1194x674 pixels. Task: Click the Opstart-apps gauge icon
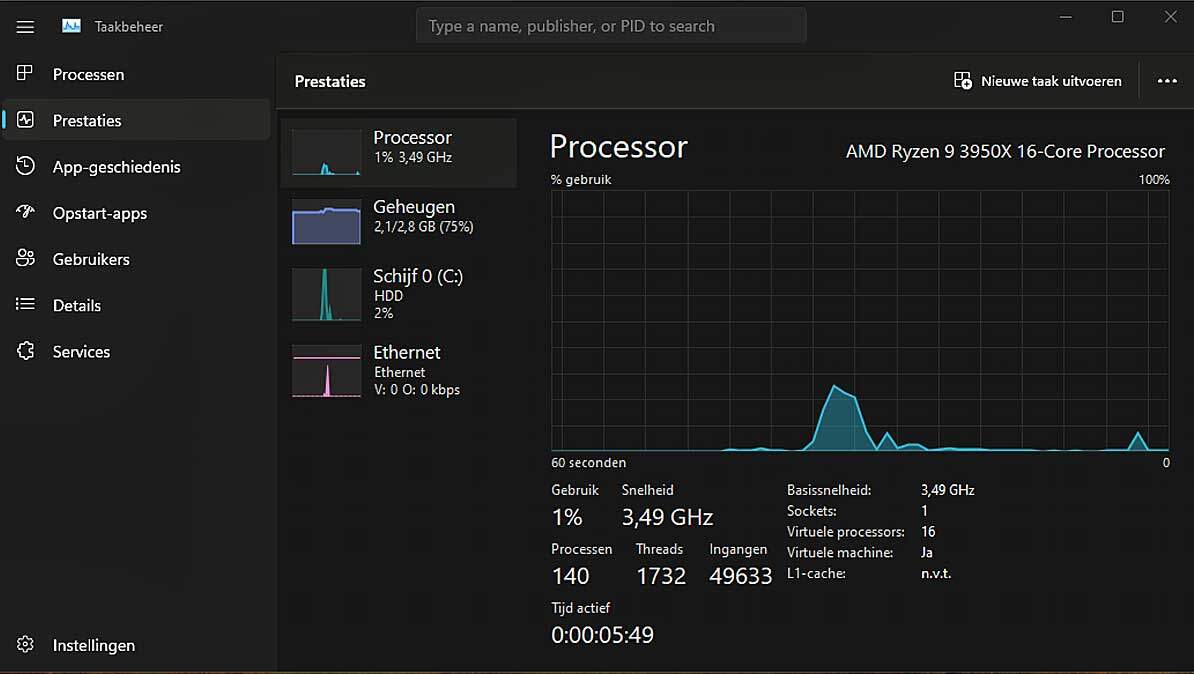[x=25, y=212]
